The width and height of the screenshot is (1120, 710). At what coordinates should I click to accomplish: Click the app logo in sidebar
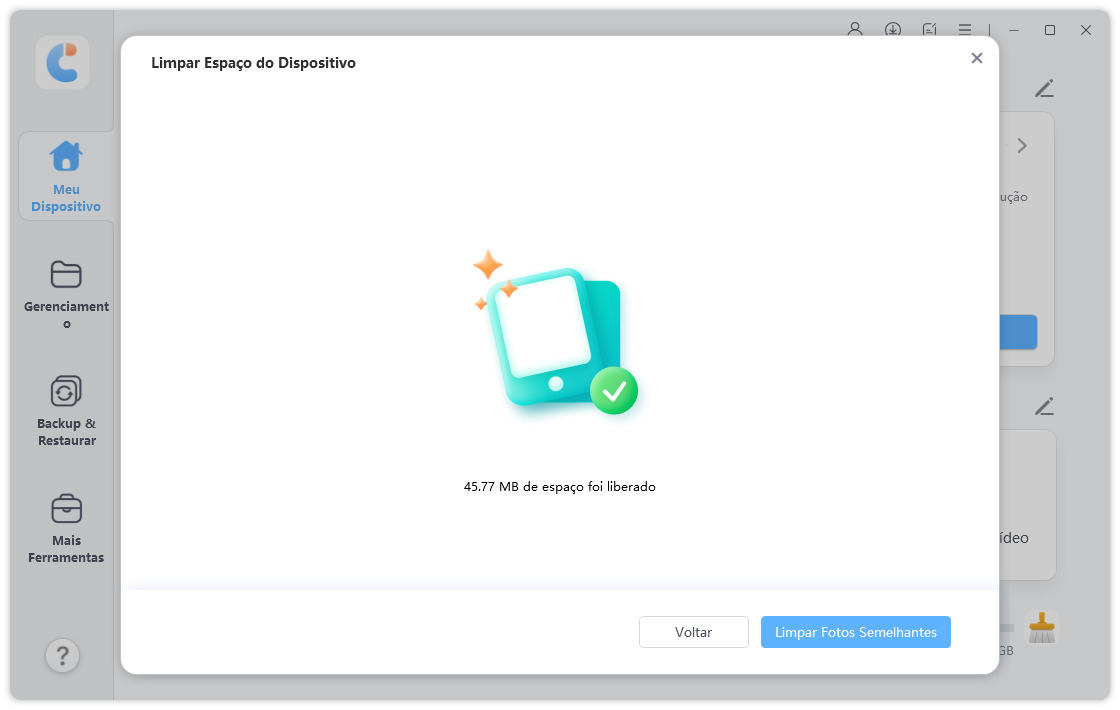click(62, 63)
